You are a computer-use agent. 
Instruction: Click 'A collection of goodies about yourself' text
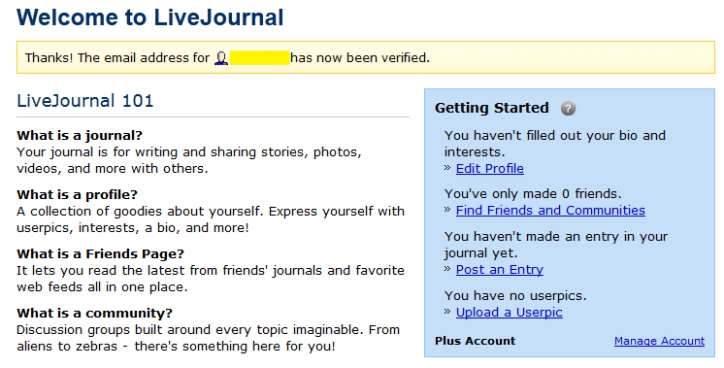(211, 219)
